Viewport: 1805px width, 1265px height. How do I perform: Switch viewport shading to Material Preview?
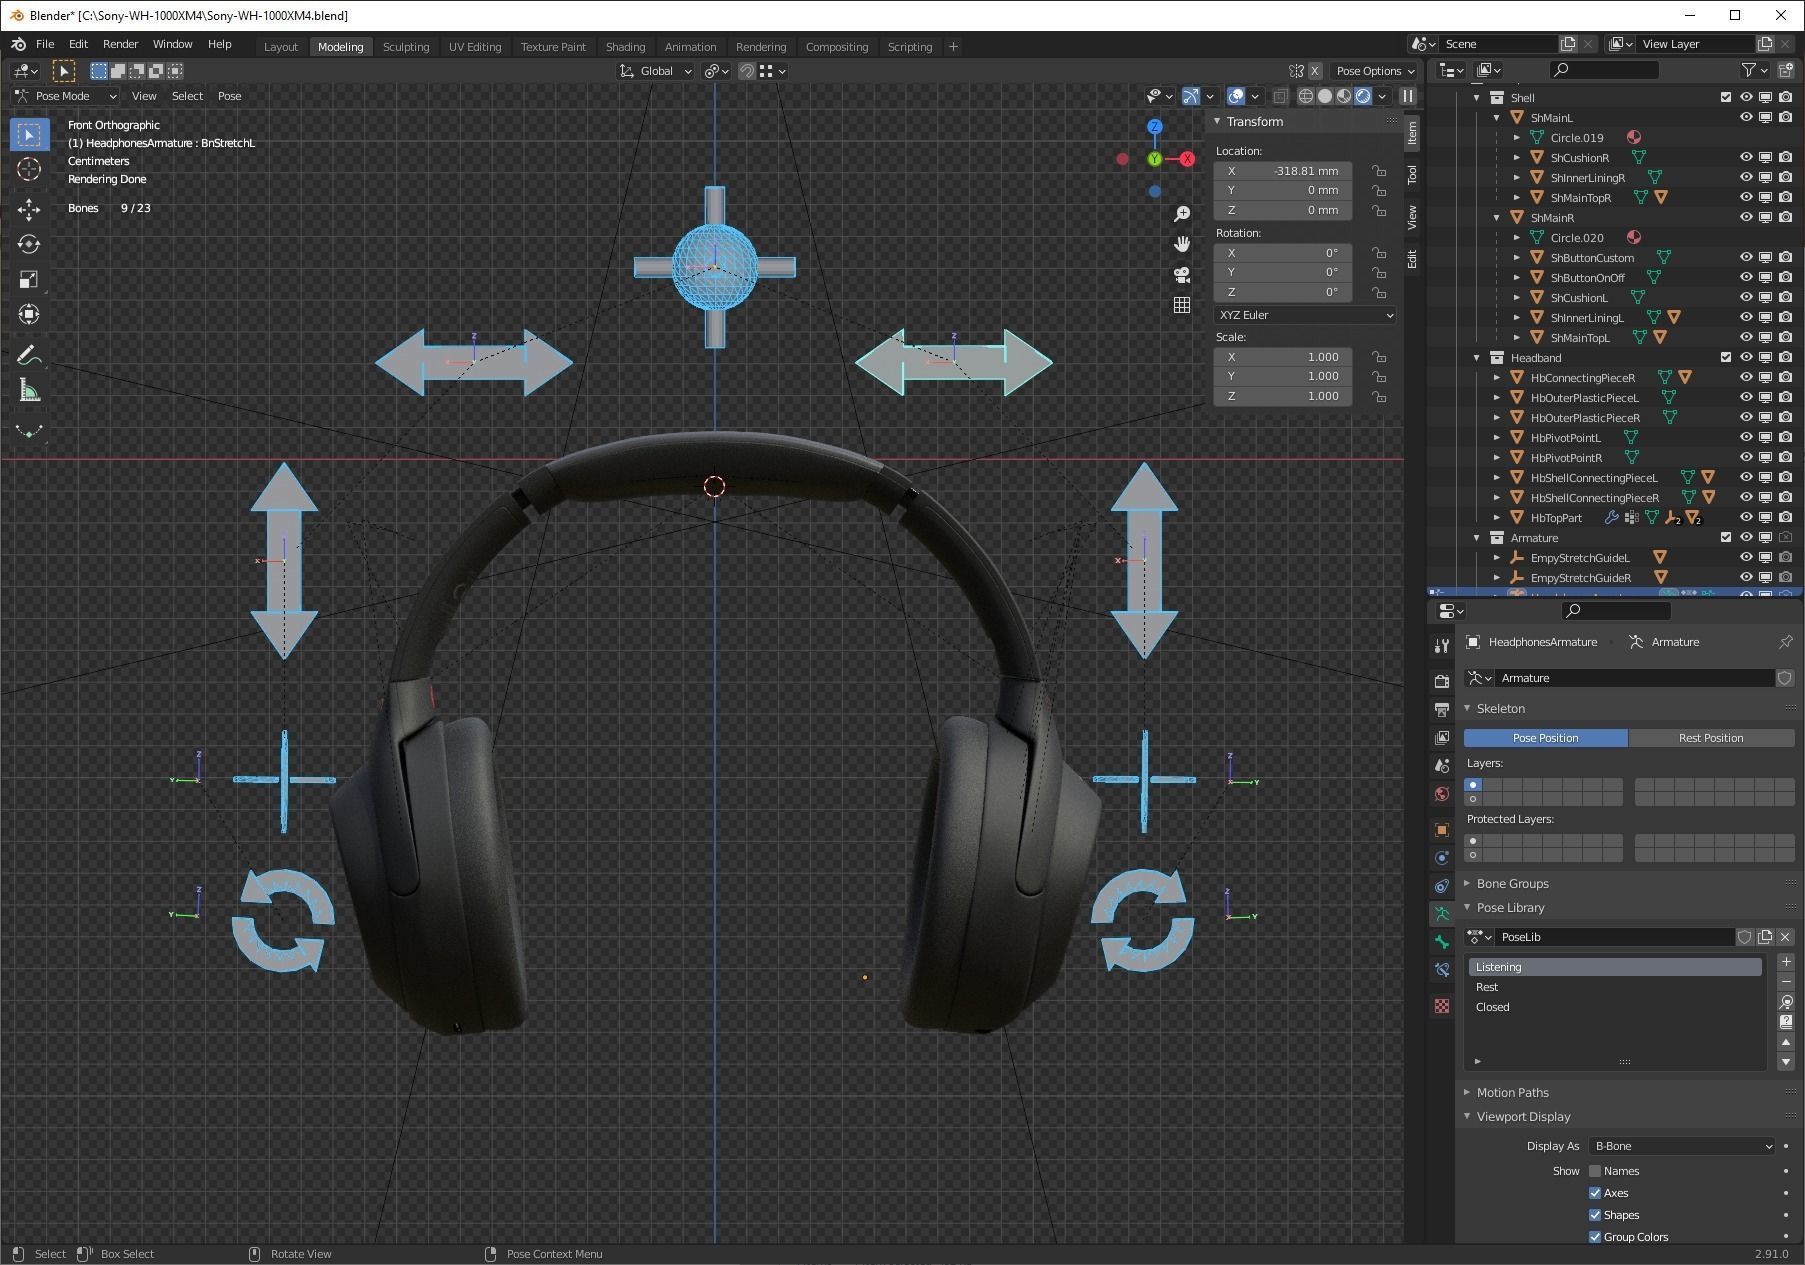coord(1344,96)
